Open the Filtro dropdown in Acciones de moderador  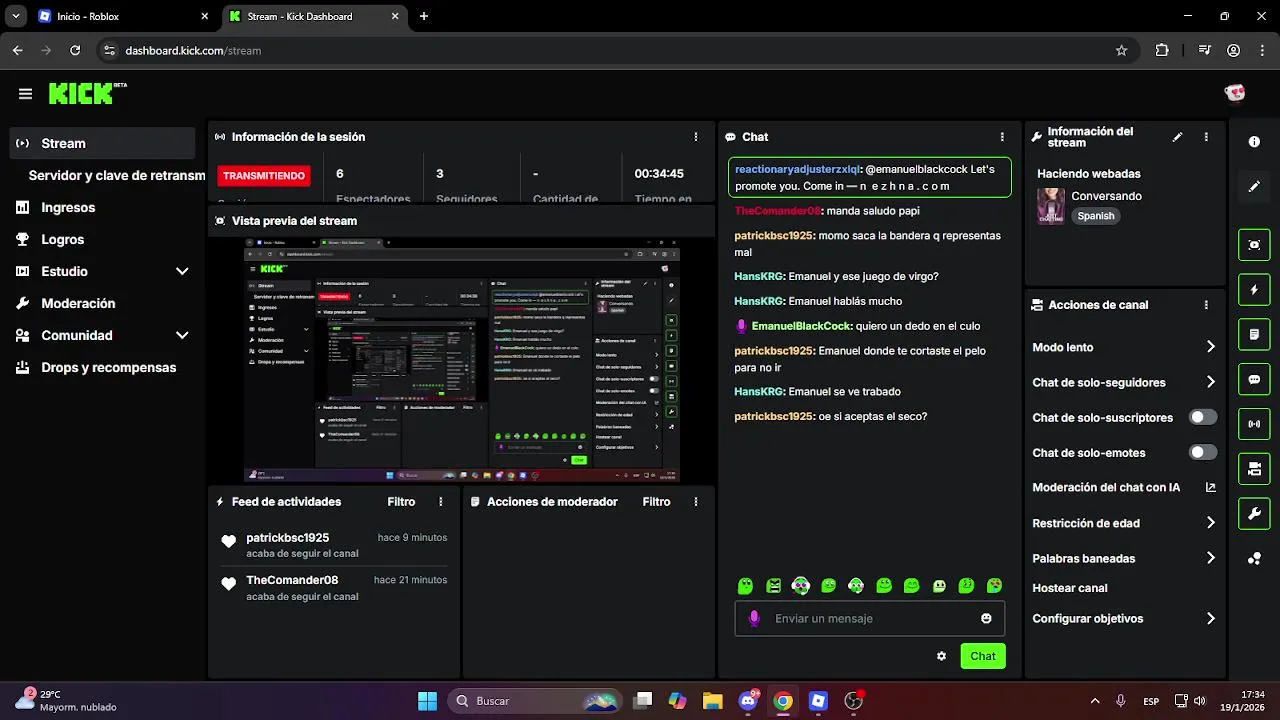click(x=656, y=502)
